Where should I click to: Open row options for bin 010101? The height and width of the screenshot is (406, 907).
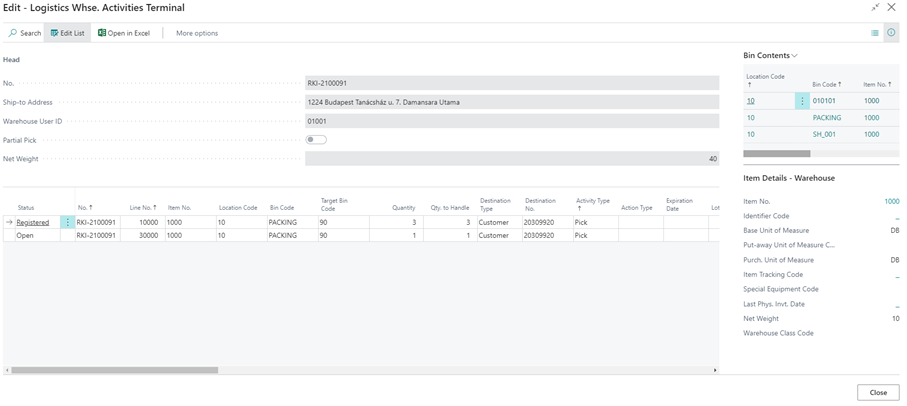(802, 101)
